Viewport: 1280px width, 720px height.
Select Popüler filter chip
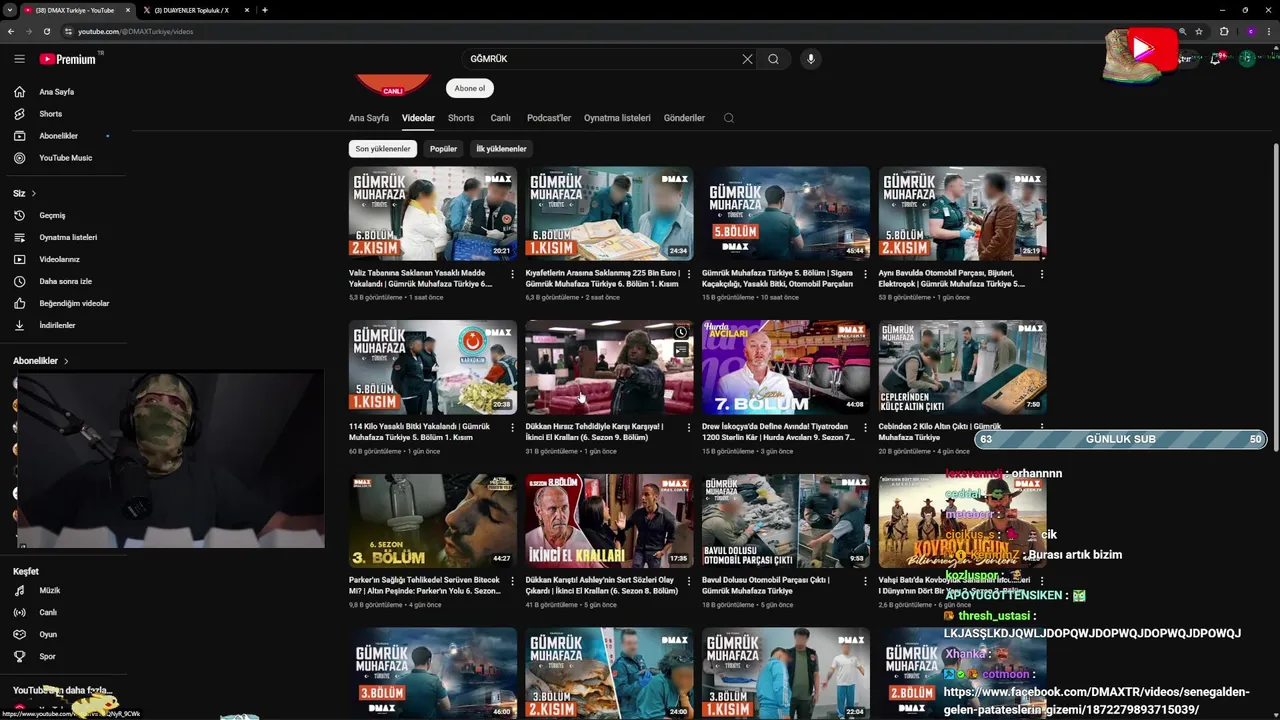pos(443,149)
